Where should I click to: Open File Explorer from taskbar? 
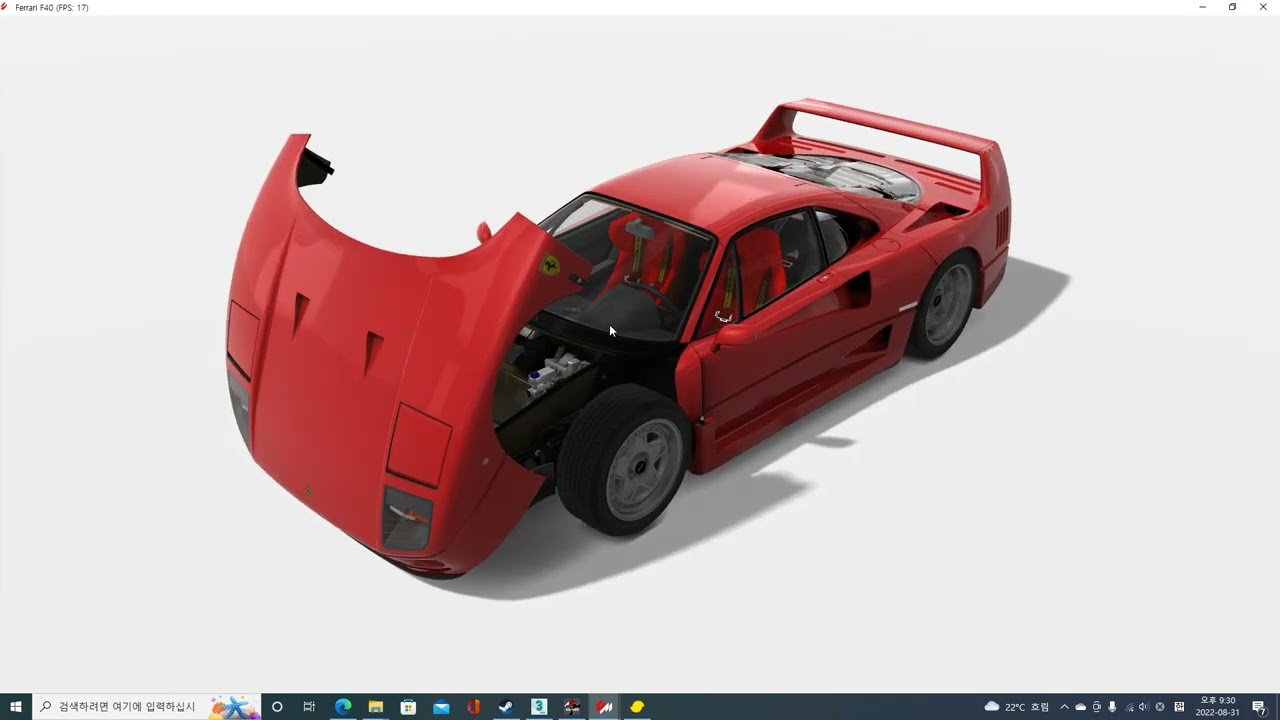click(376, 707)
